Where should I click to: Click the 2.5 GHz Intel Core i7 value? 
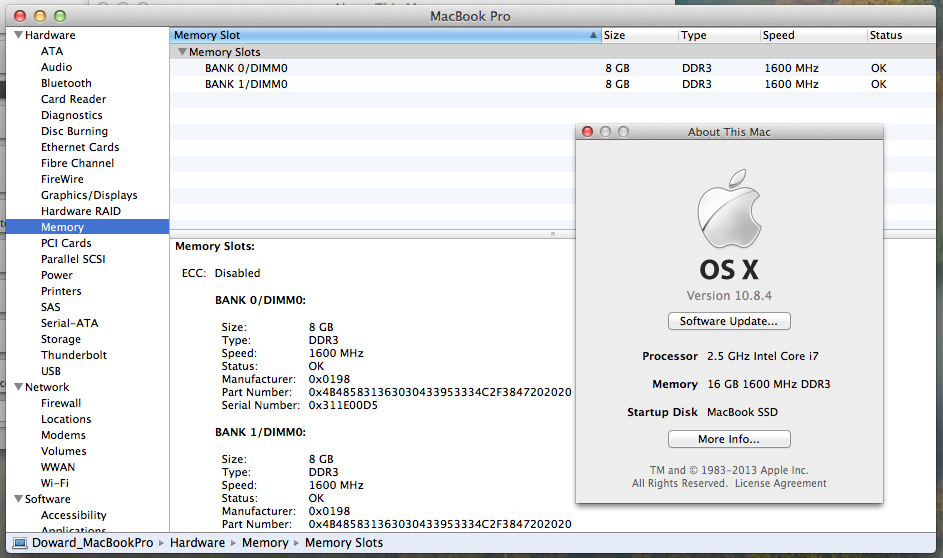(763, 356)
